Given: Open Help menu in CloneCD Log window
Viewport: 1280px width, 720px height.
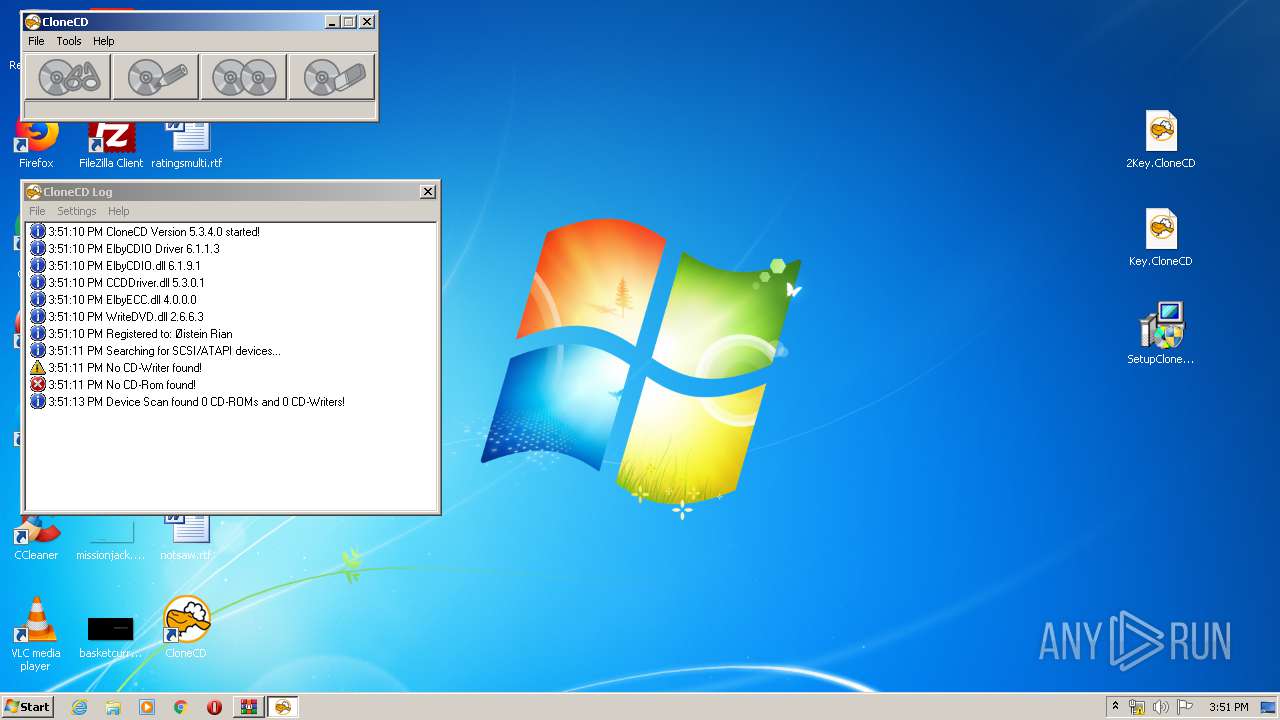Looking at the screenshot, I should pyautogui.click(x=119, y=211).
